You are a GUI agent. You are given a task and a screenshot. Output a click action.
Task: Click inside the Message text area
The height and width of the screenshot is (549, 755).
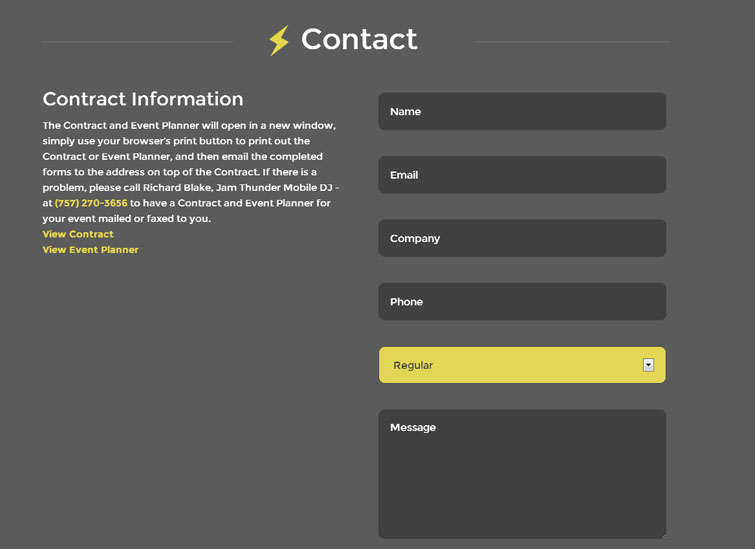522,475
